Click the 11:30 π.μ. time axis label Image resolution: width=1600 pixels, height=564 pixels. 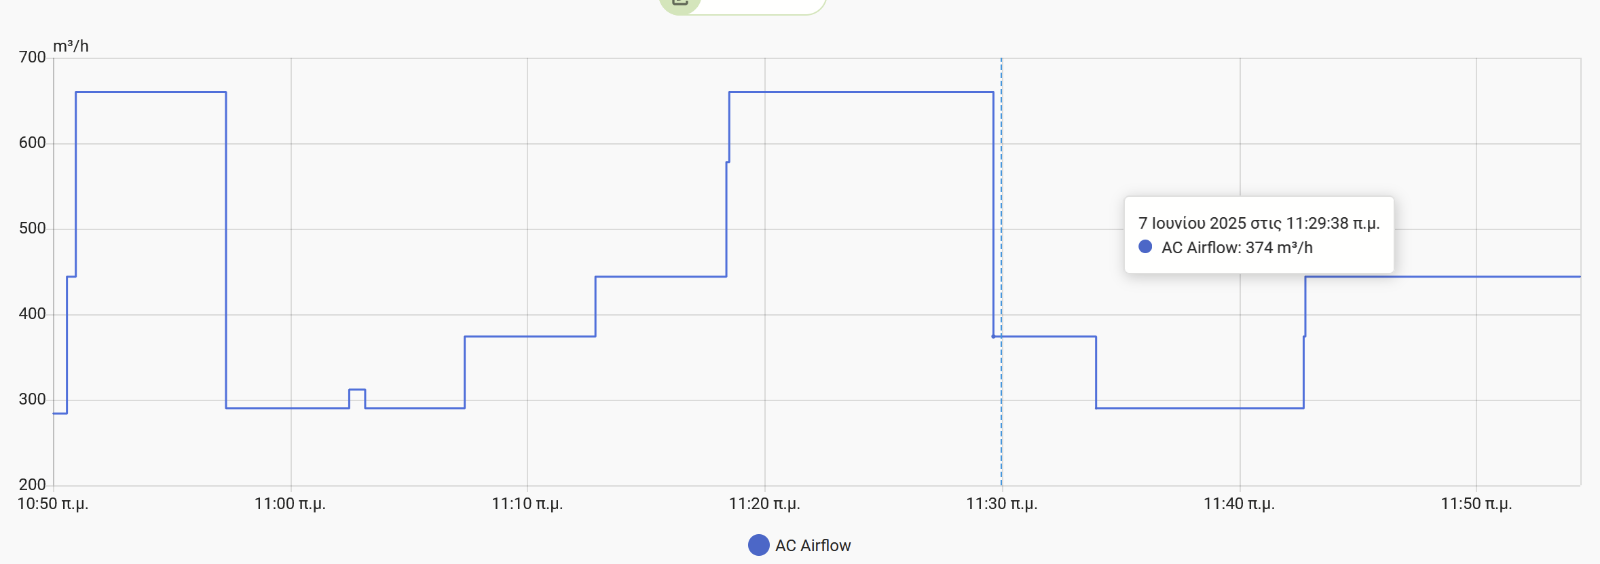1002,503
